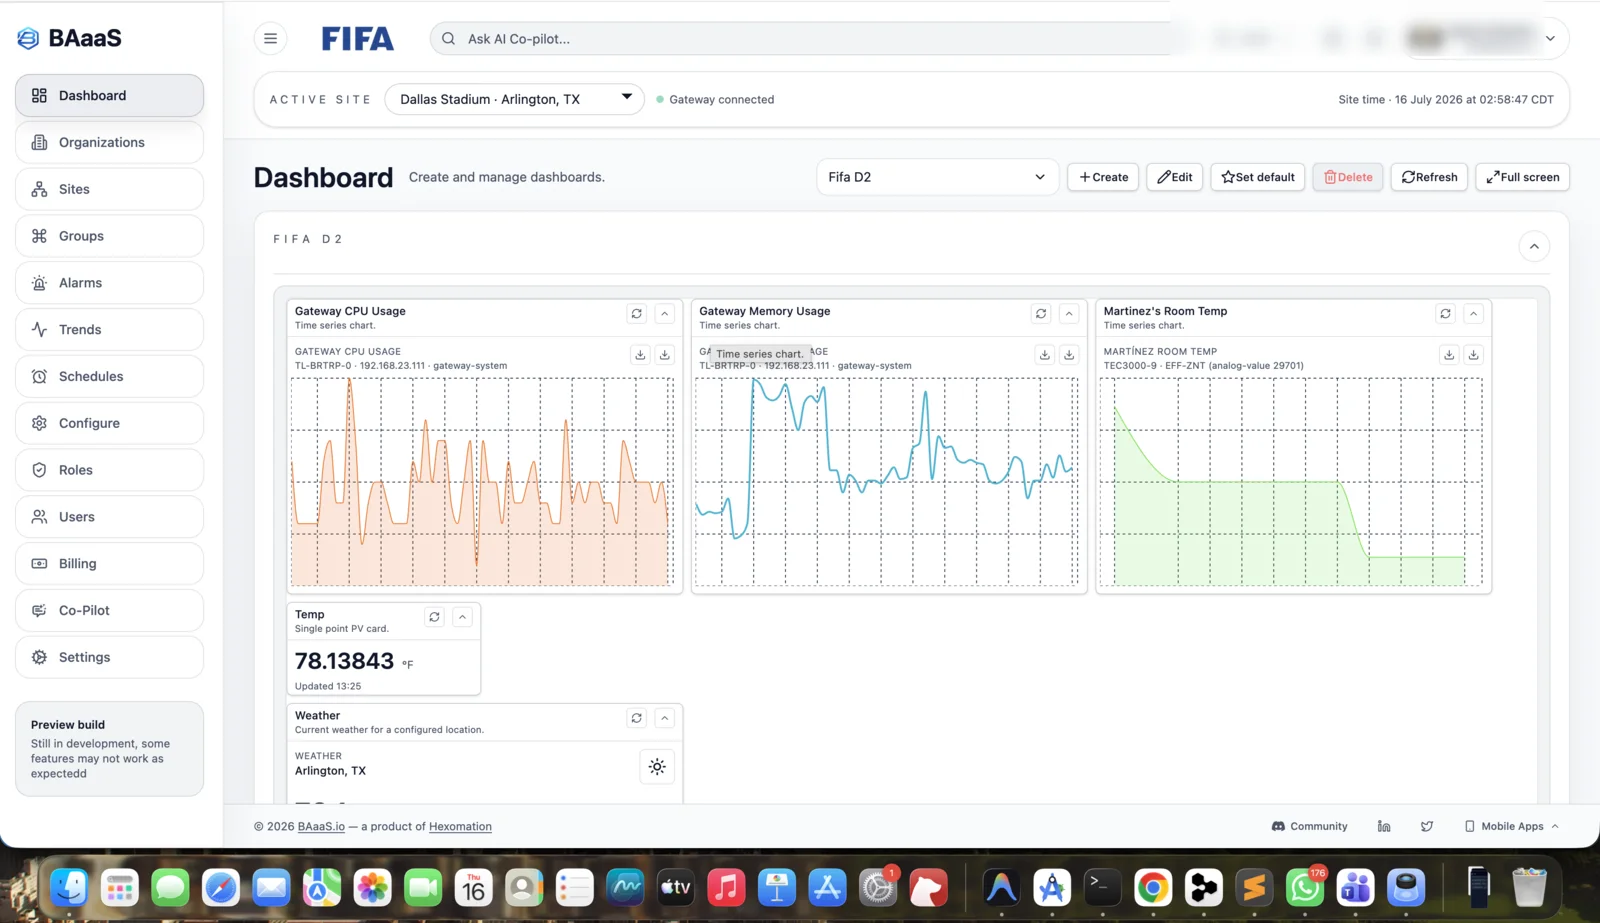Open Configure in the sidebar
This screenshot has height=923, width=1600.
click(109, 423)
